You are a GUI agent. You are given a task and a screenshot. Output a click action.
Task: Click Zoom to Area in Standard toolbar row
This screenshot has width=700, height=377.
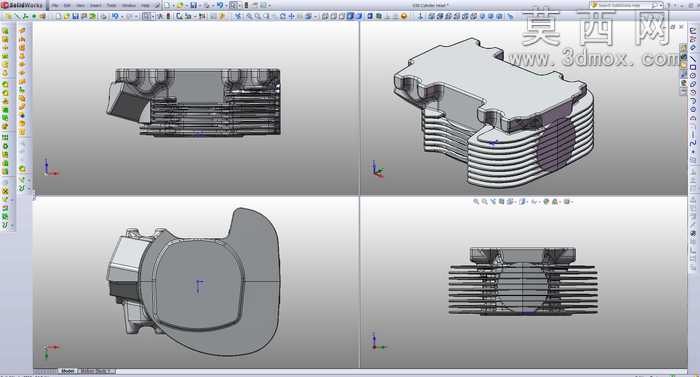258,17
